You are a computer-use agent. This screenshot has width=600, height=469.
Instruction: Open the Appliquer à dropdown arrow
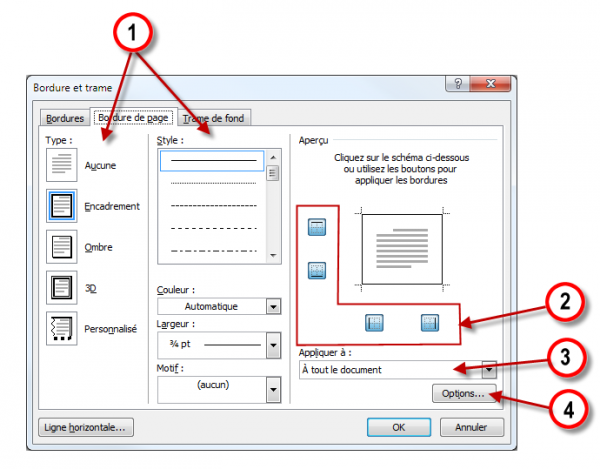pos(489,370)
